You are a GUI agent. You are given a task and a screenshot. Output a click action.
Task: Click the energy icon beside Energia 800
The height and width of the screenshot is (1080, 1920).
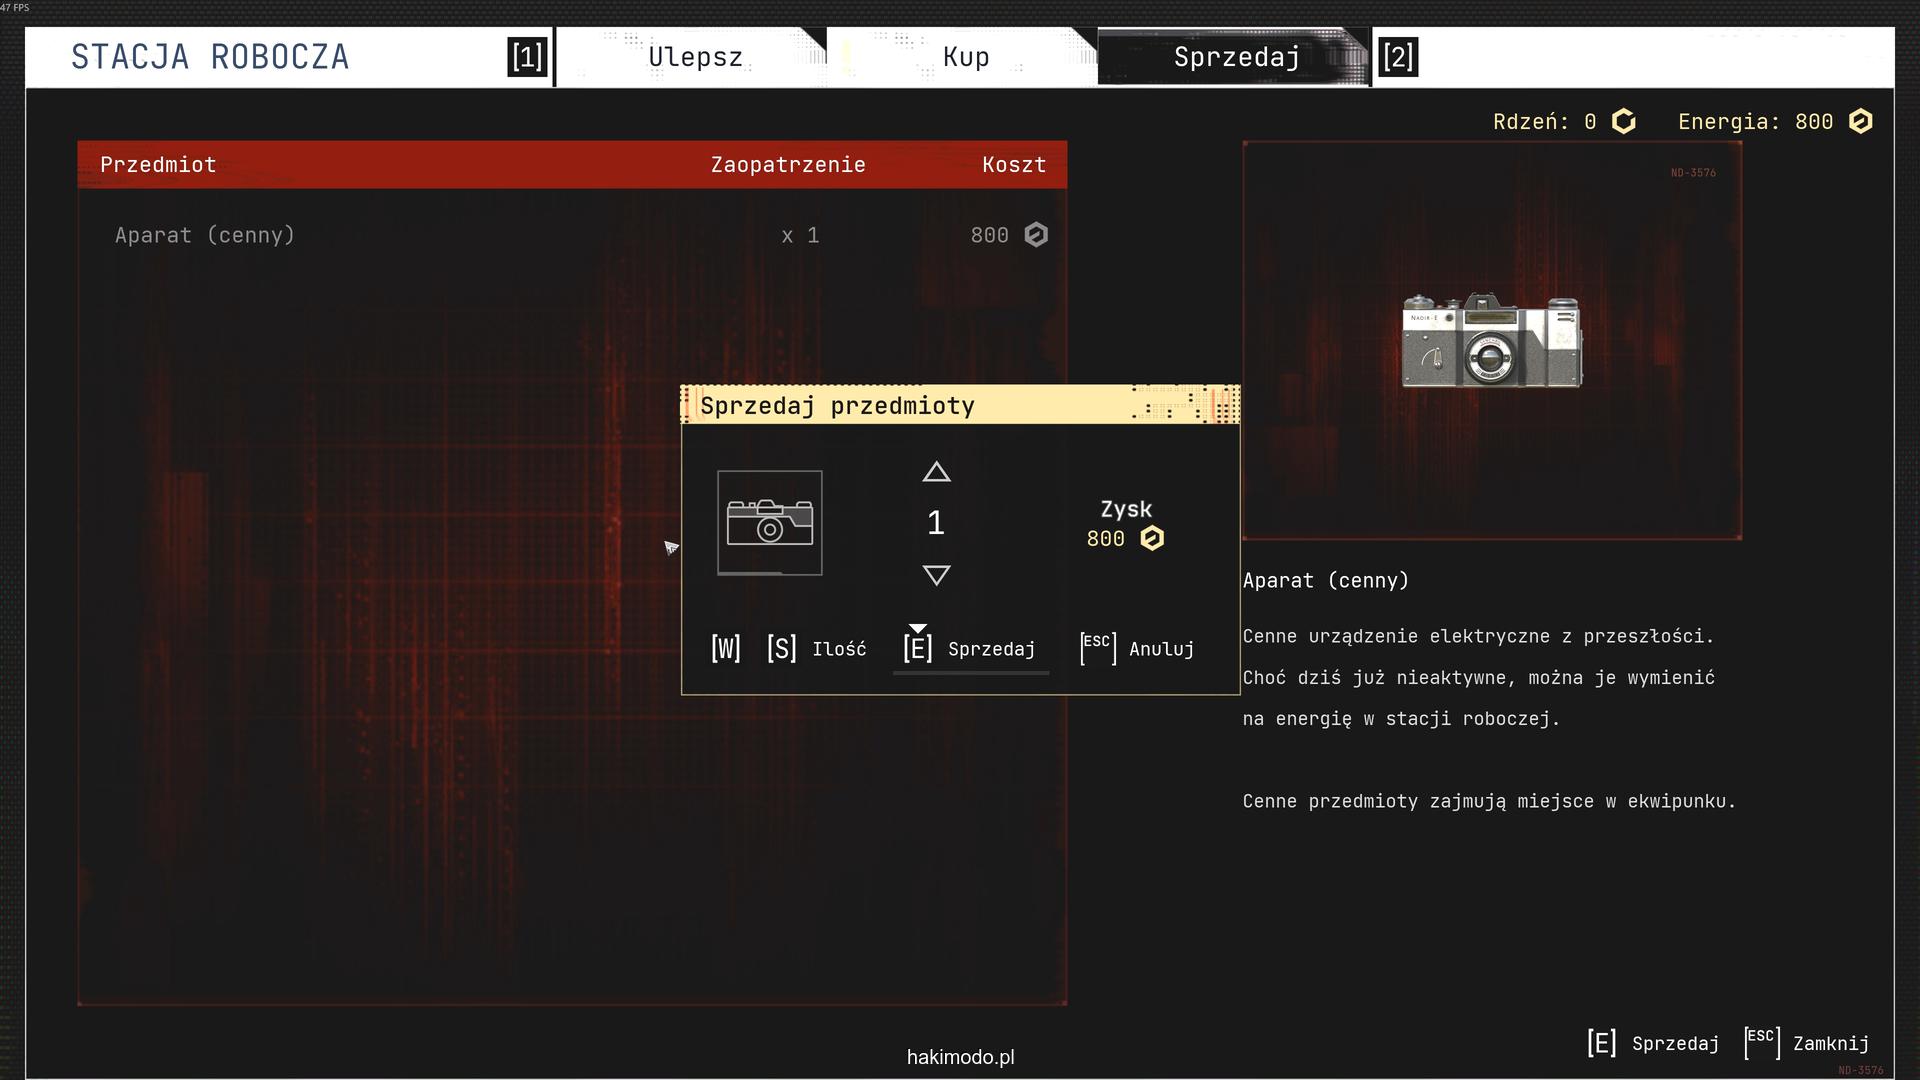tap(1860, 122)
